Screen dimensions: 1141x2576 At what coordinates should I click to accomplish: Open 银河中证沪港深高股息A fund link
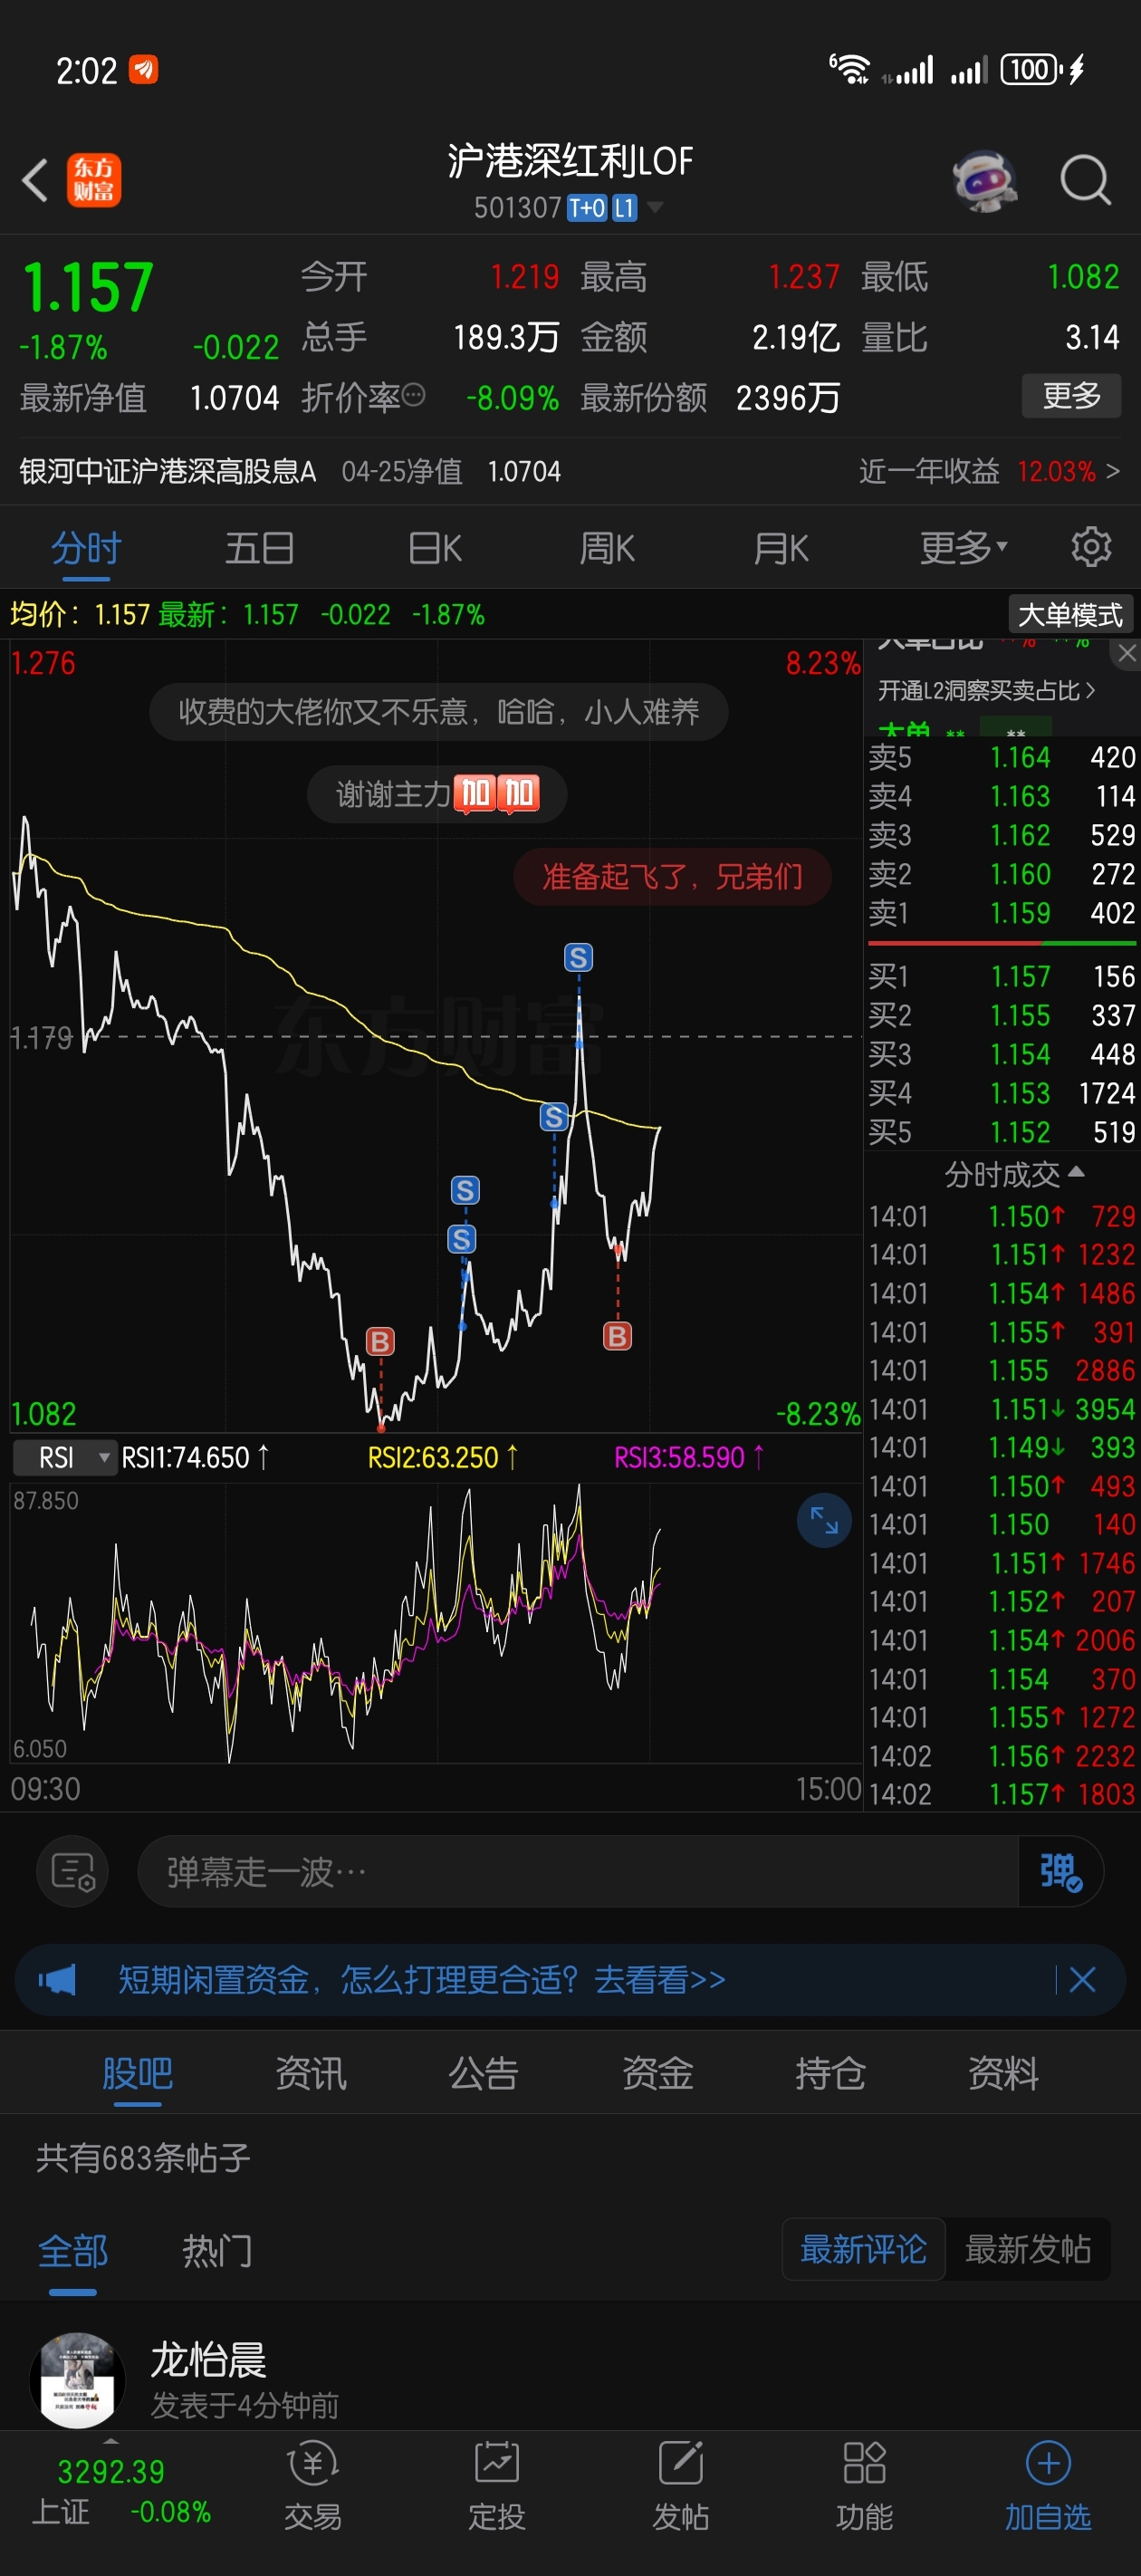tap(168, 471)
